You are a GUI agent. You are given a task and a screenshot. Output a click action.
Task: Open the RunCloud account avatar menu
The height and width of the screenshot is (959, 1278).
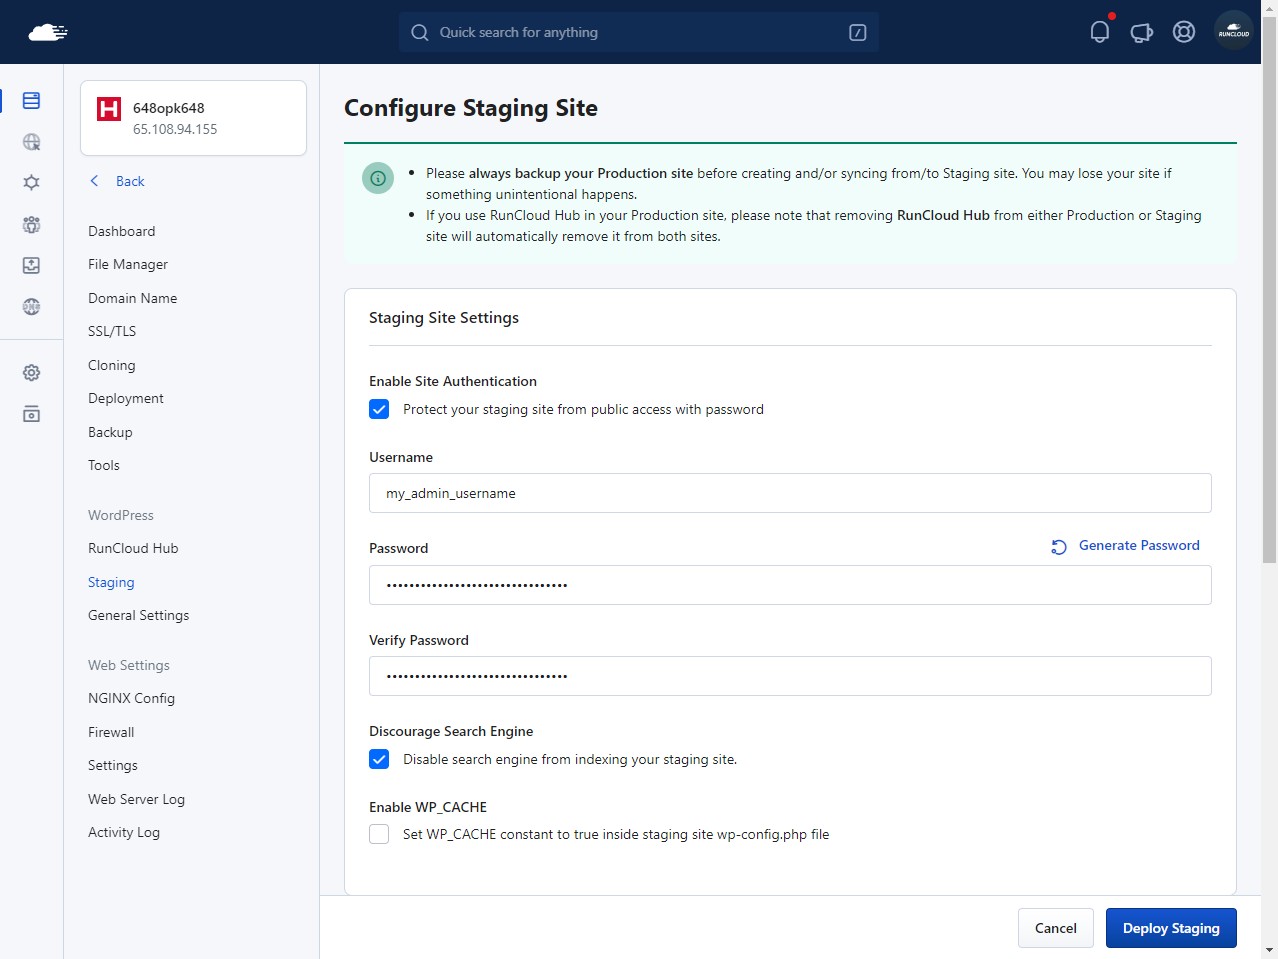point(1234,32)
